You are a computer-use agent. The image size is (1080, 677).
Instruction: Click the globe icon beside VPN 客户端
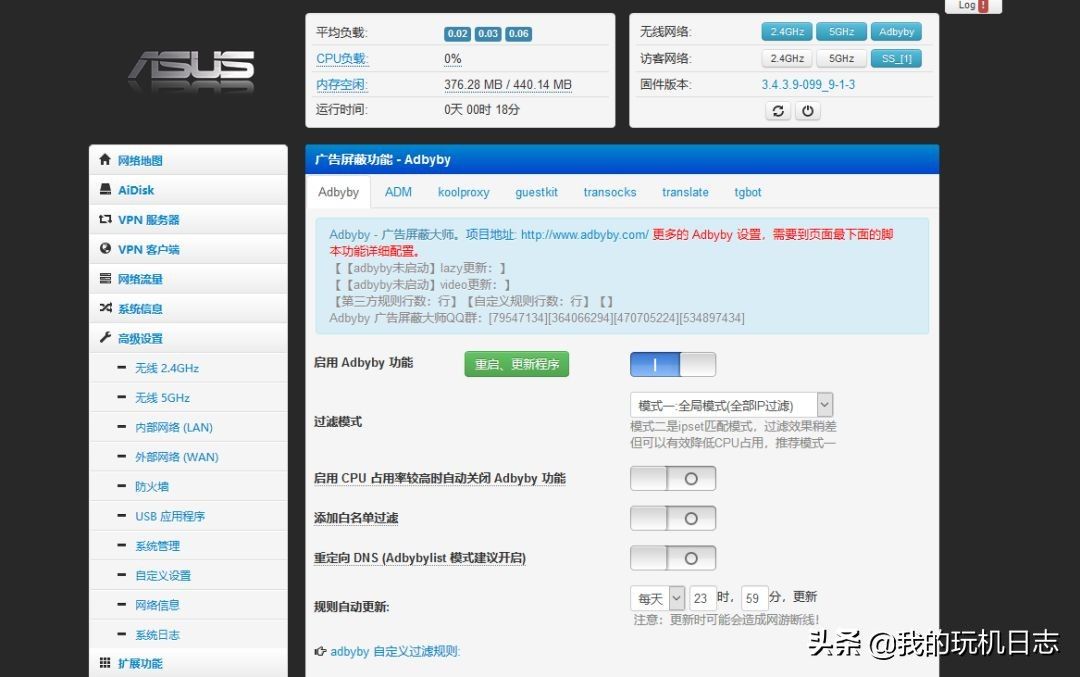pyautogui.click(x=105, y=249)
